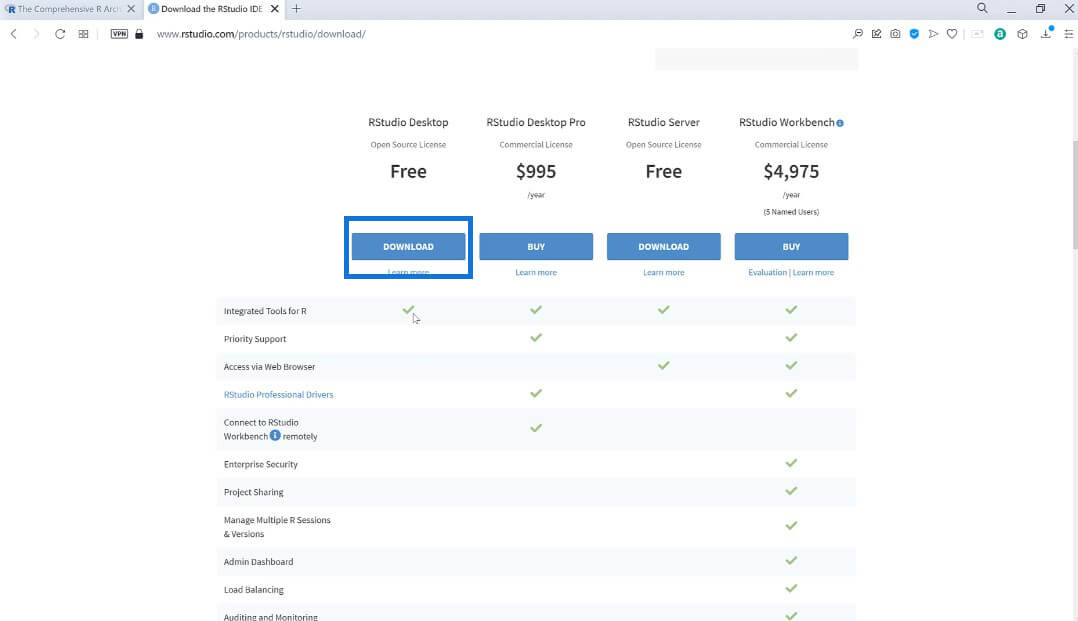Viewport: 1078px width, 621px height.
Task: Download RStudio Server
Action: 663,246
